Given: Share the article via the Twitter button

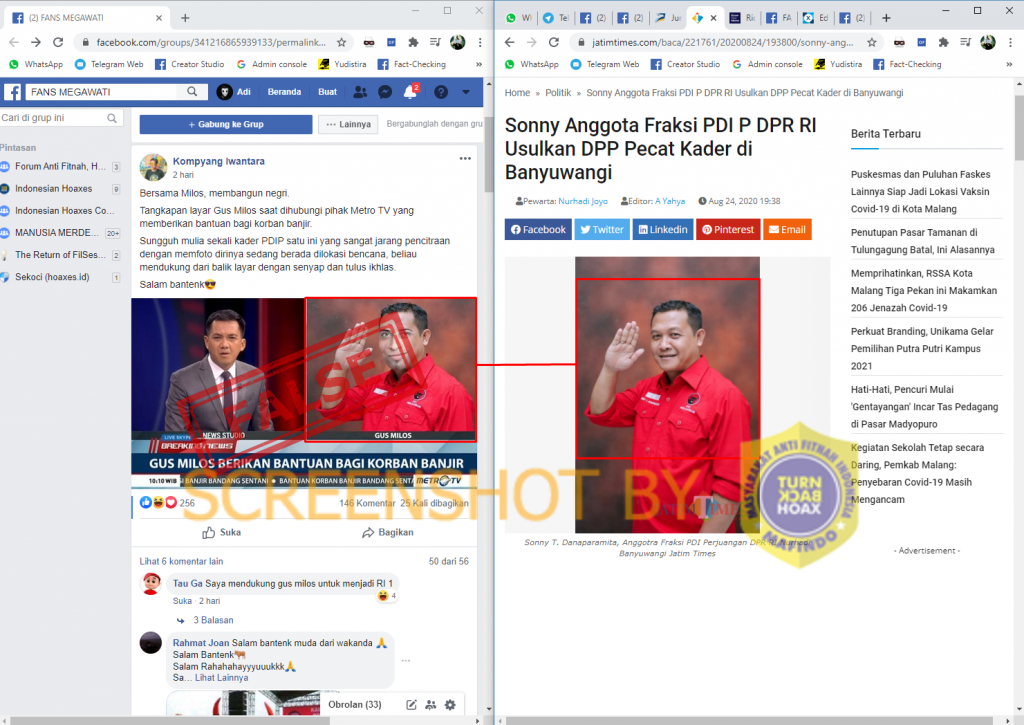Looking at the screenshot, I should (601, 230).
